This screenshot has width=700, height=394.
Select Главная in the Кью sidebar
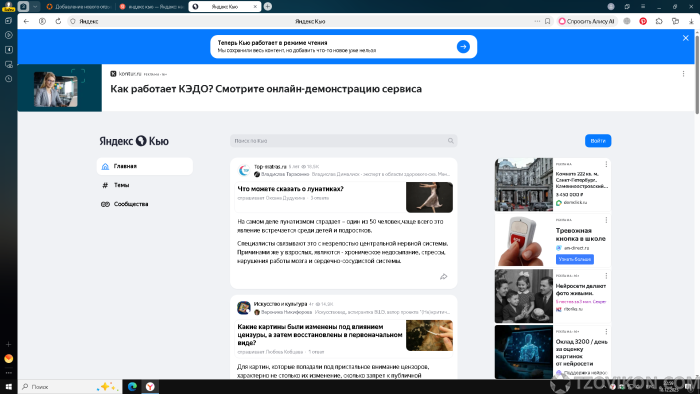[x=145, y=166]
